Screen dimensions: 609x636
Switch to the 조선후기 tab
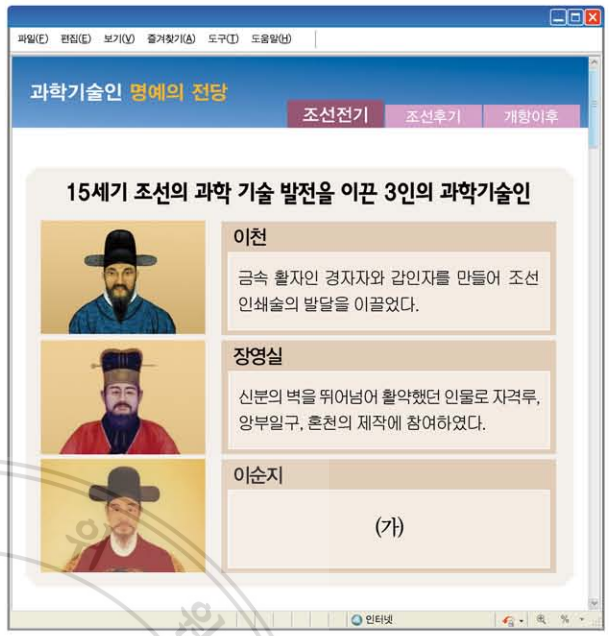pyautogui.click(x=433, y=116)
